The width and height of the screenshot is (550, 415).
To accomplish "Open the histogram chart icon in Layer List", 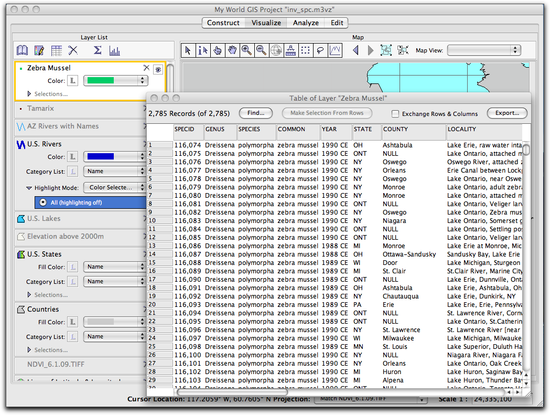I will click(114, 51).
